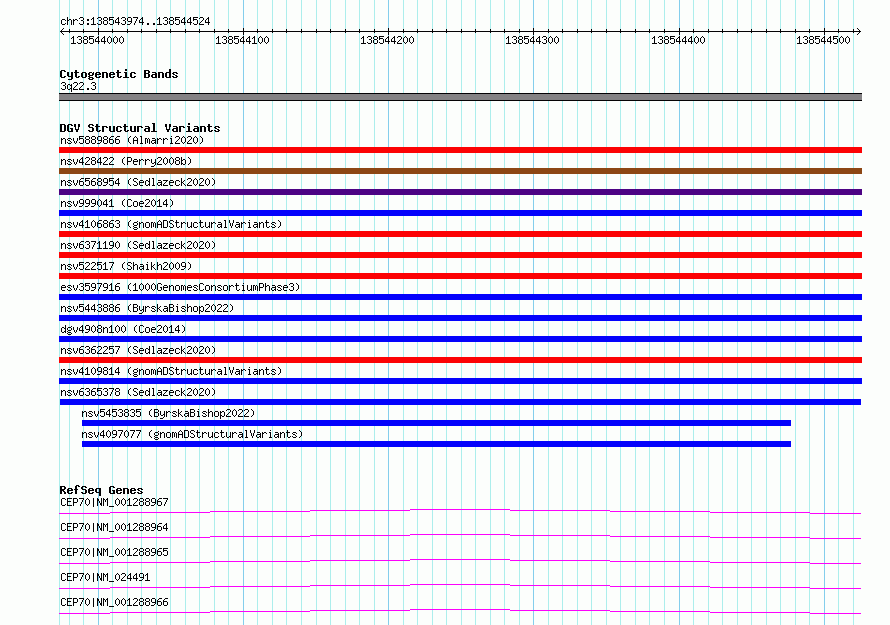Select the blue nsv5443886 variant bar
The width and height of the screenshot is (890, 625).
[x=460, y=318]
